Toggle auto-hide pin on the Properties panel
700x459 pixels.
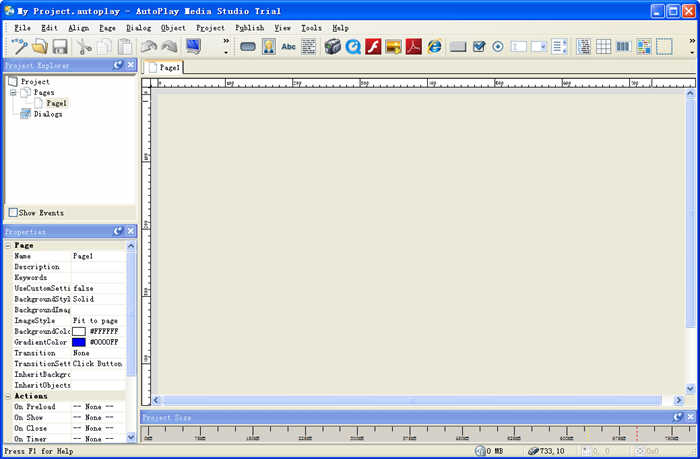coord(118,231)
